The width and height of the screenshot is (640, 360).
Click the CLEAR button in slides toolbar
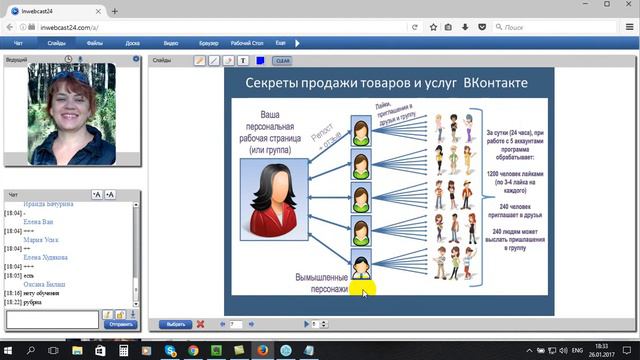pos(282,61)
